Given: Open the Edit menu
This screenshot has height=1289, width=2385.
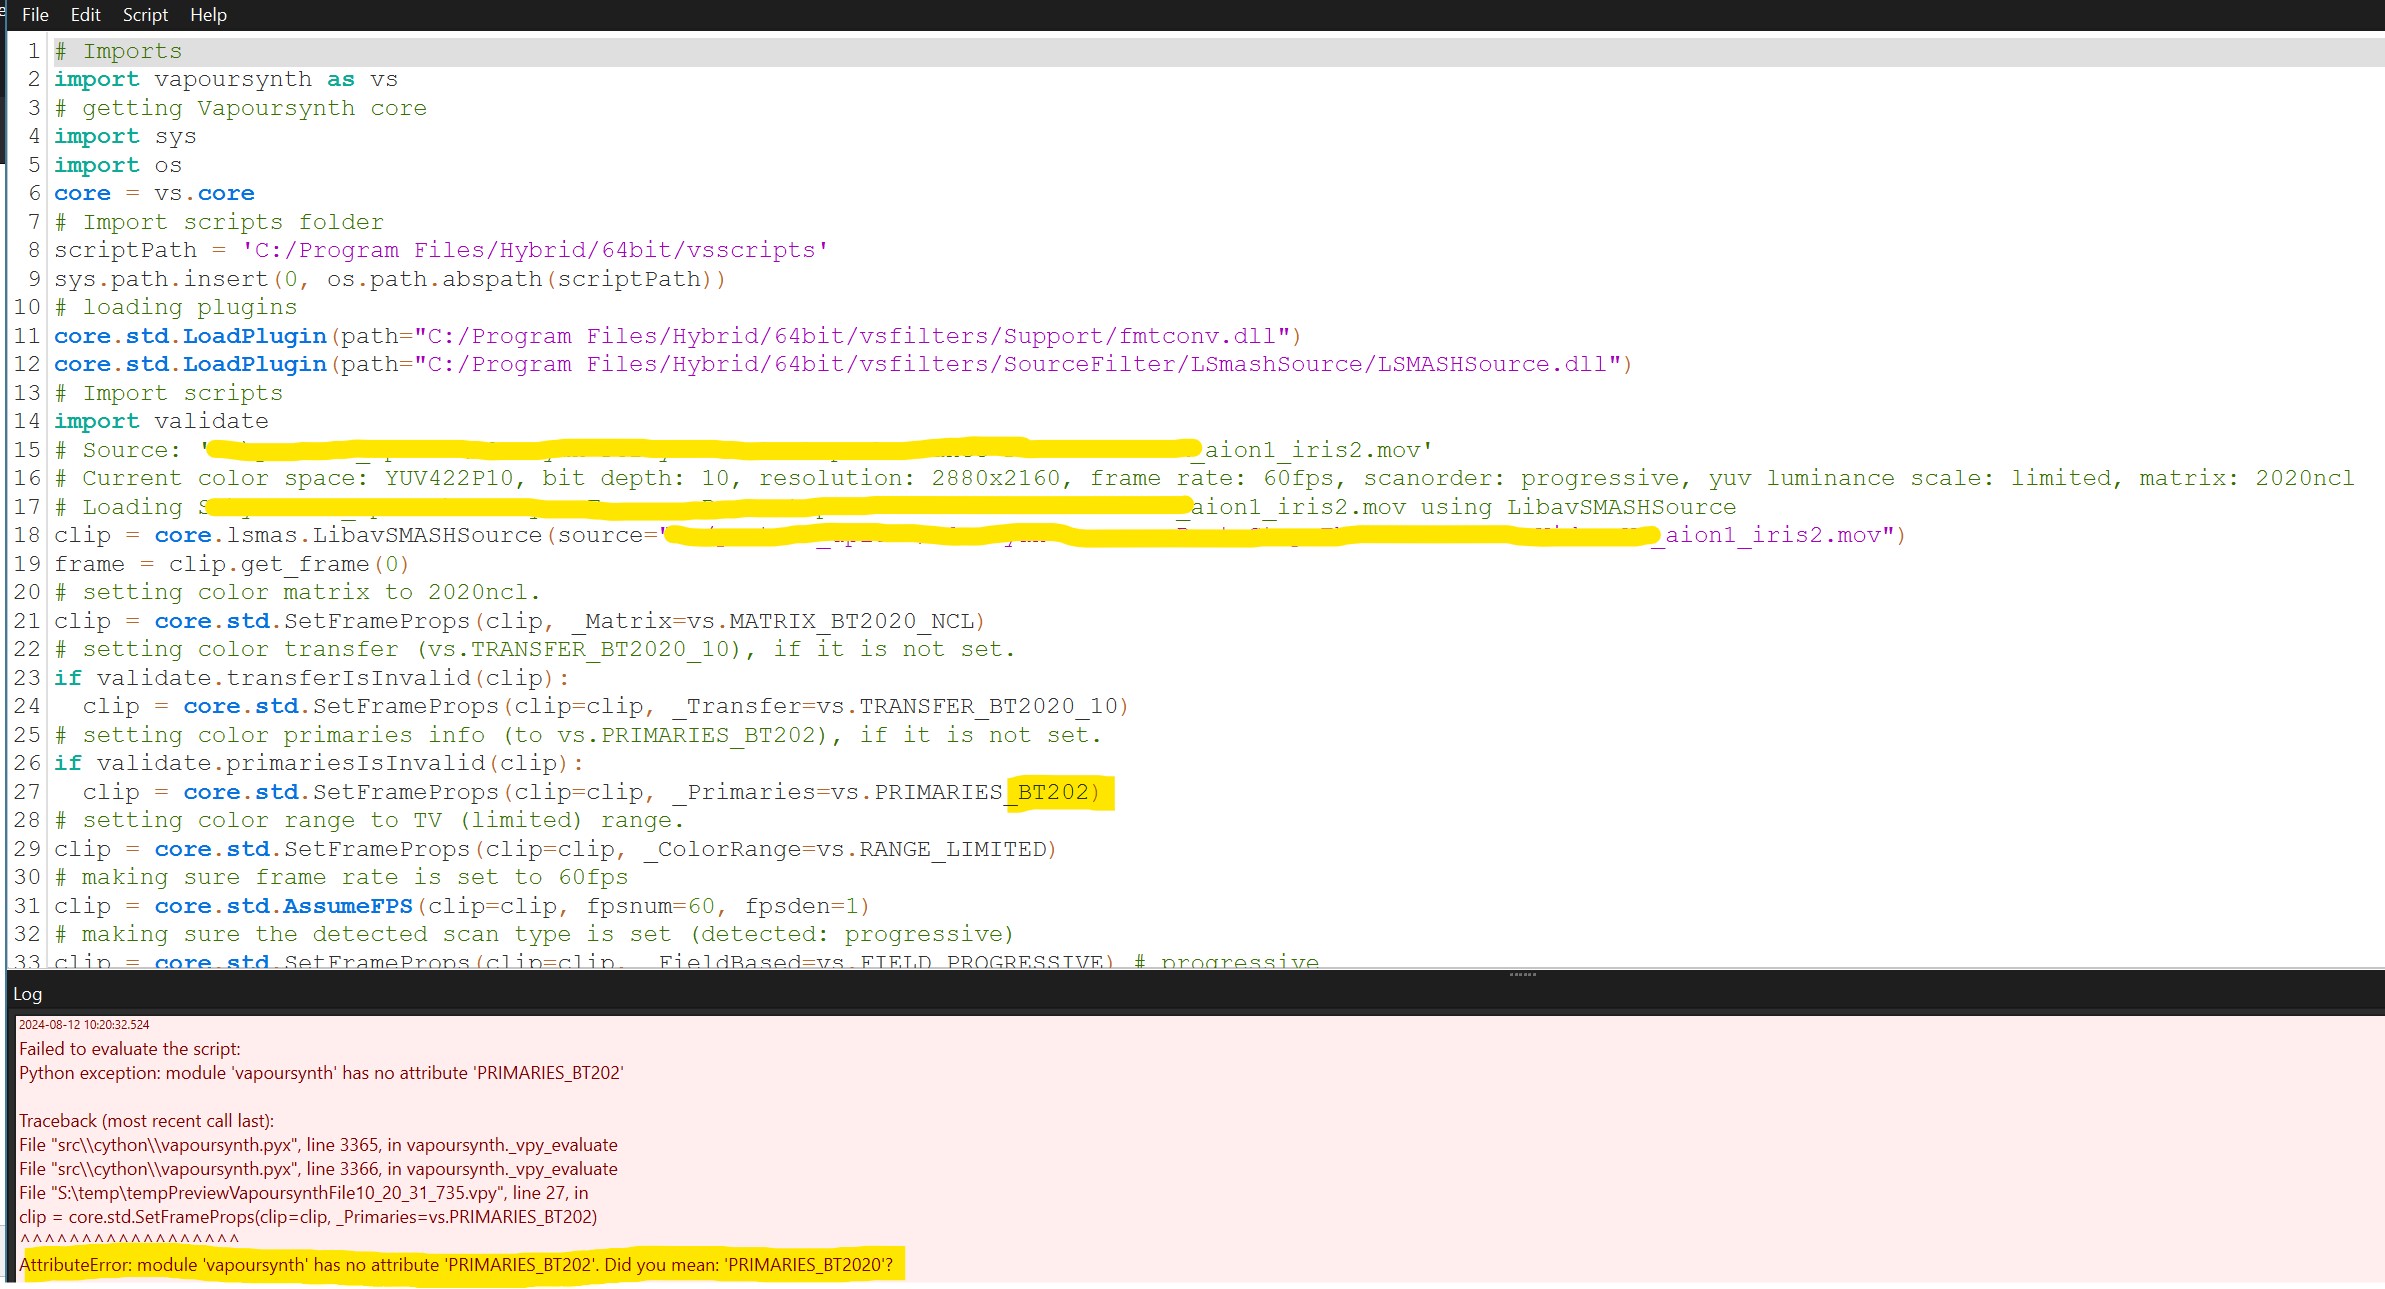Looking at the screenshot, I should click(85, 15).
